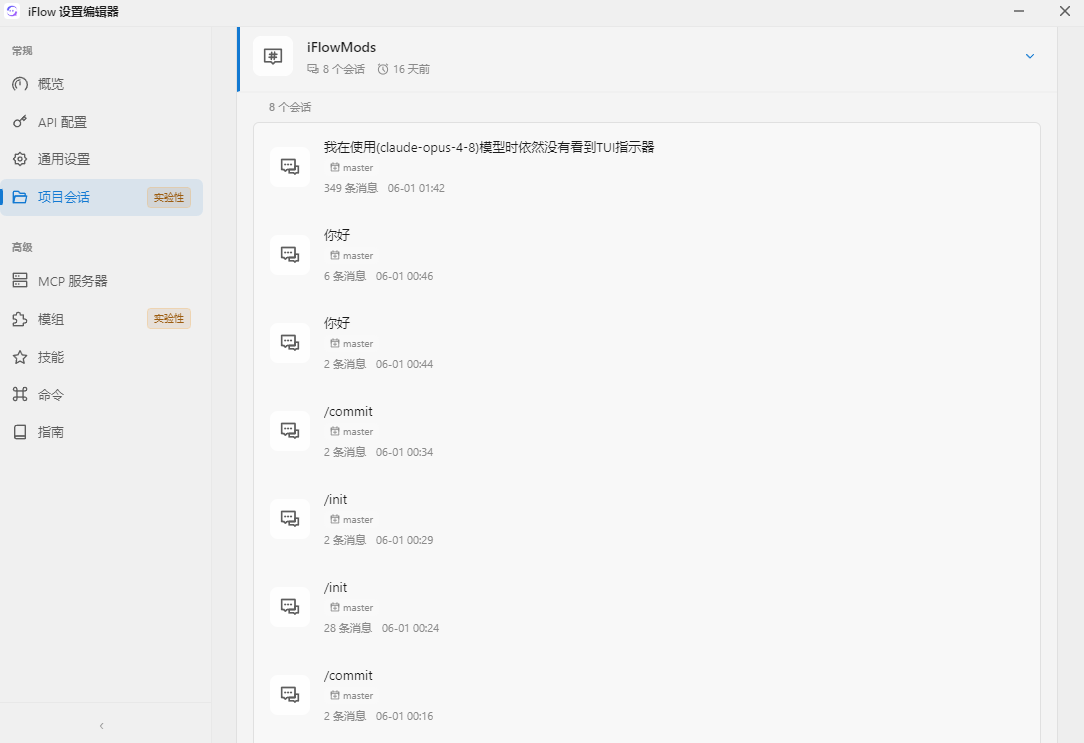Click the 349 条消息 count text
The width and height of the screenshot is (1084, 743).
coord(351,188)
